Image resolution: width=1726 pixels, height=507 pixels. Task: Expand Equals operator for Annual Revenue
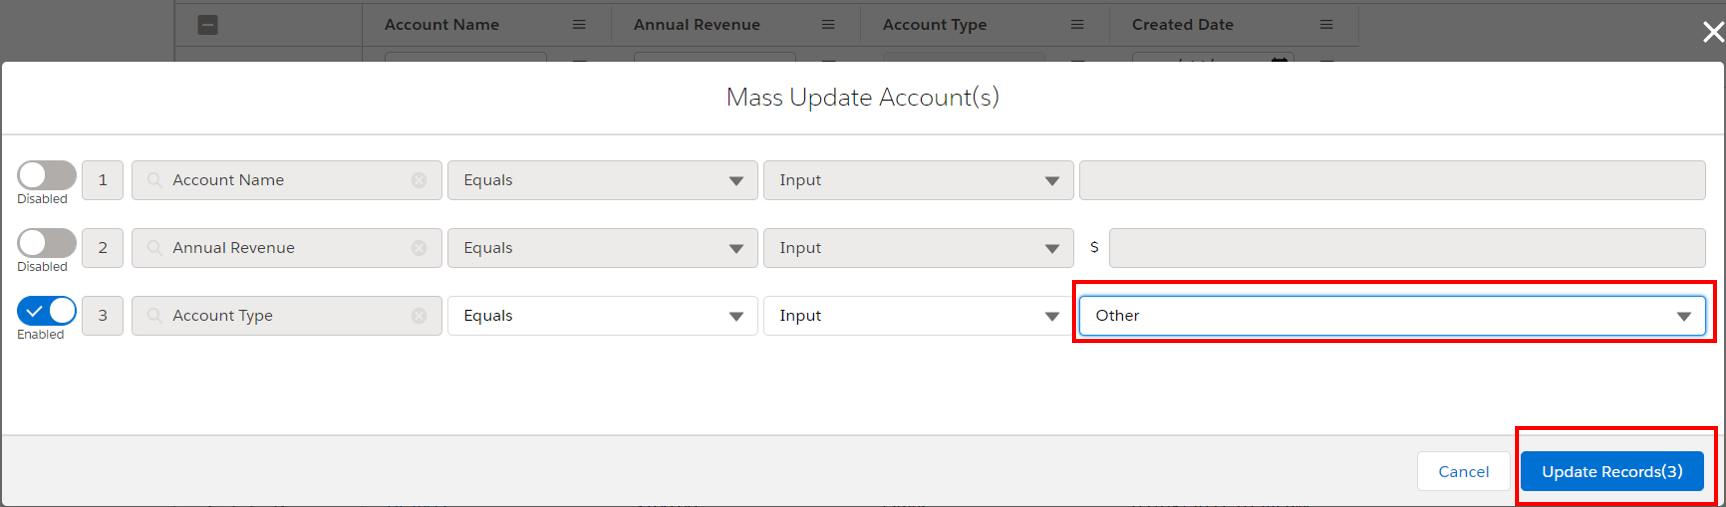click(x=602, y=248)
